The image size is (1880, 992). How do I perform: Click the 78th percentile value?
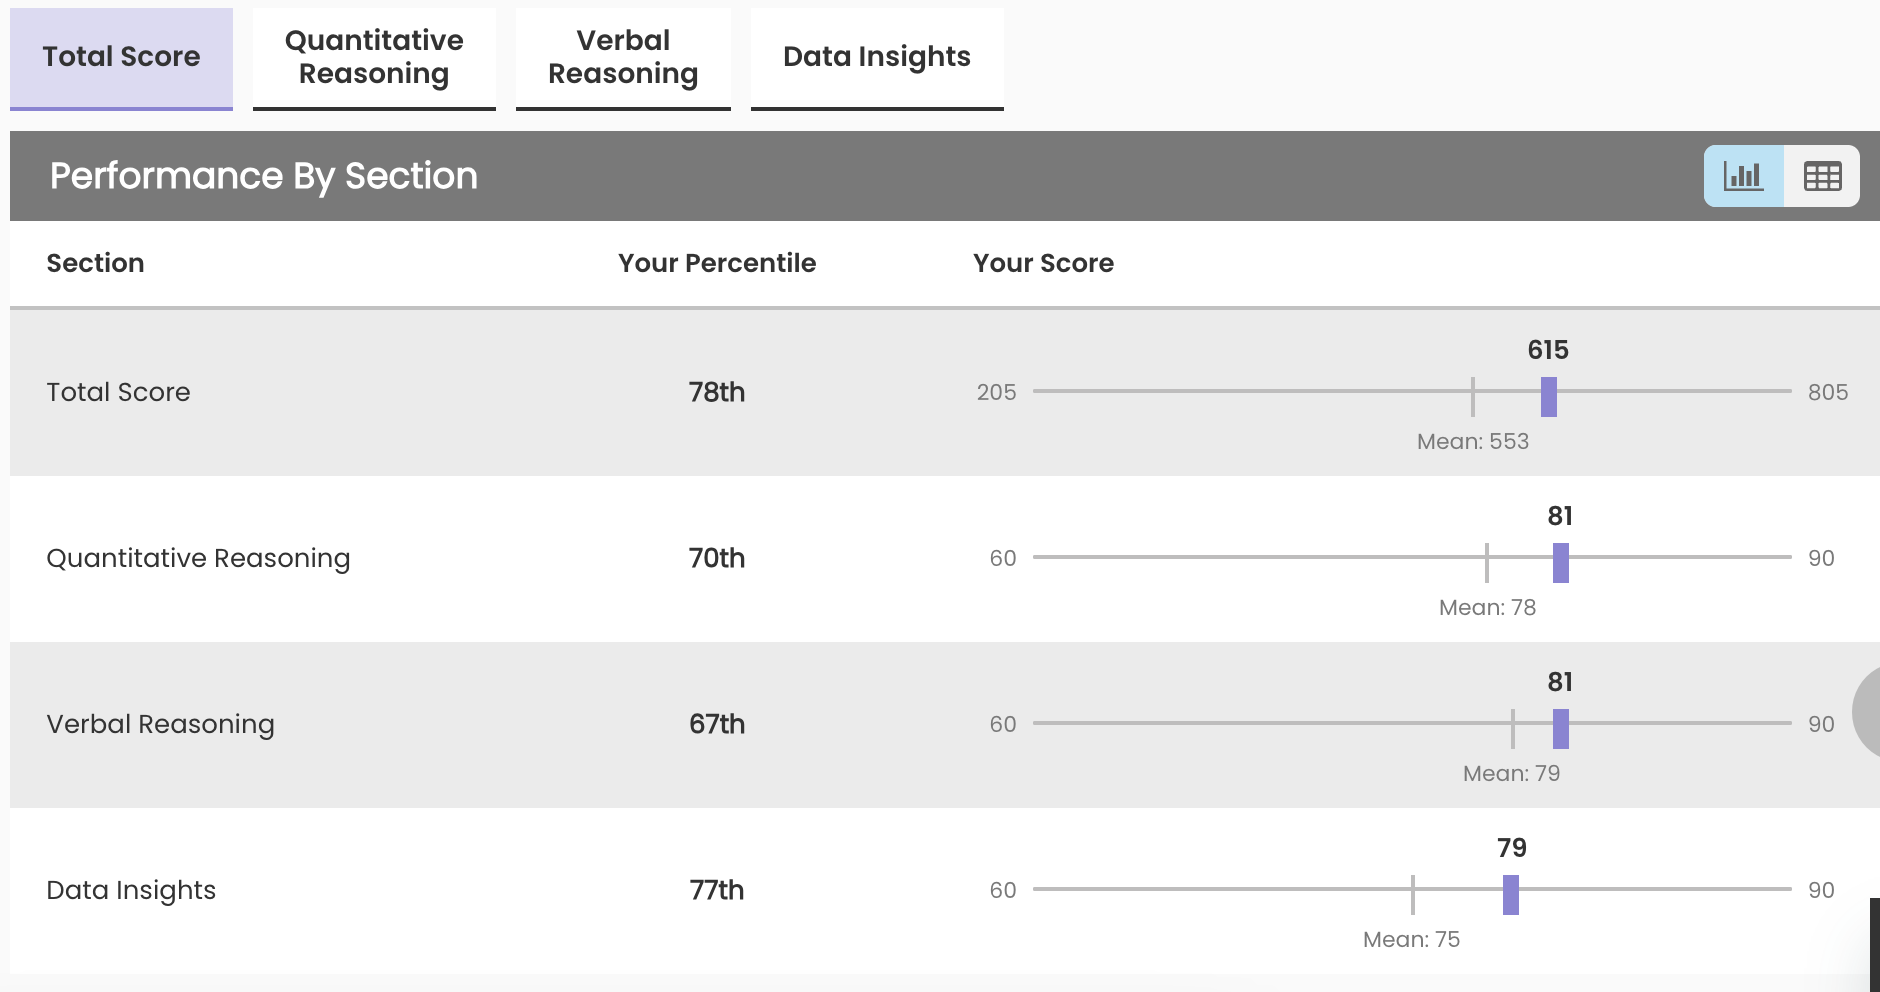click(717, 392)
